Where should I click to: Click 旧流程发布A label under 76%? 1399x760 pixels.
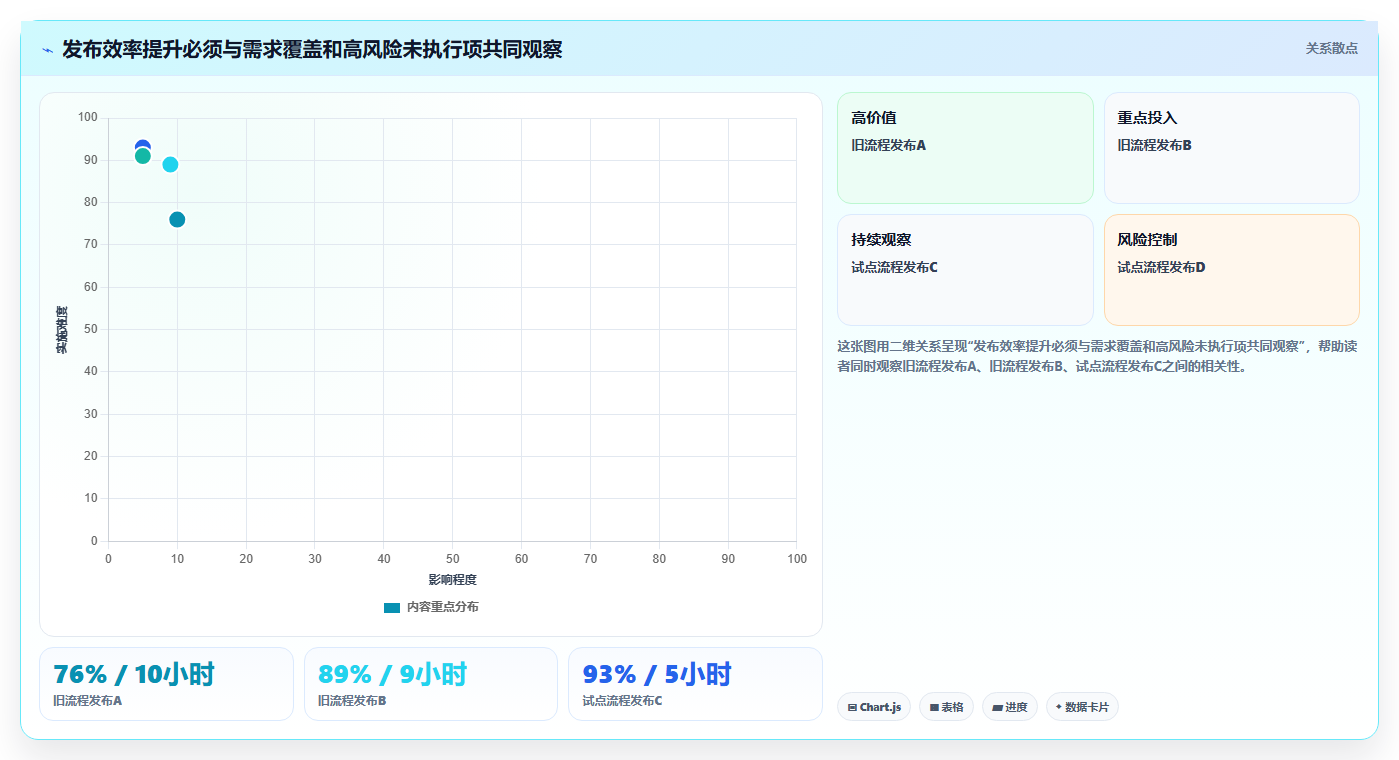(88, 701)
